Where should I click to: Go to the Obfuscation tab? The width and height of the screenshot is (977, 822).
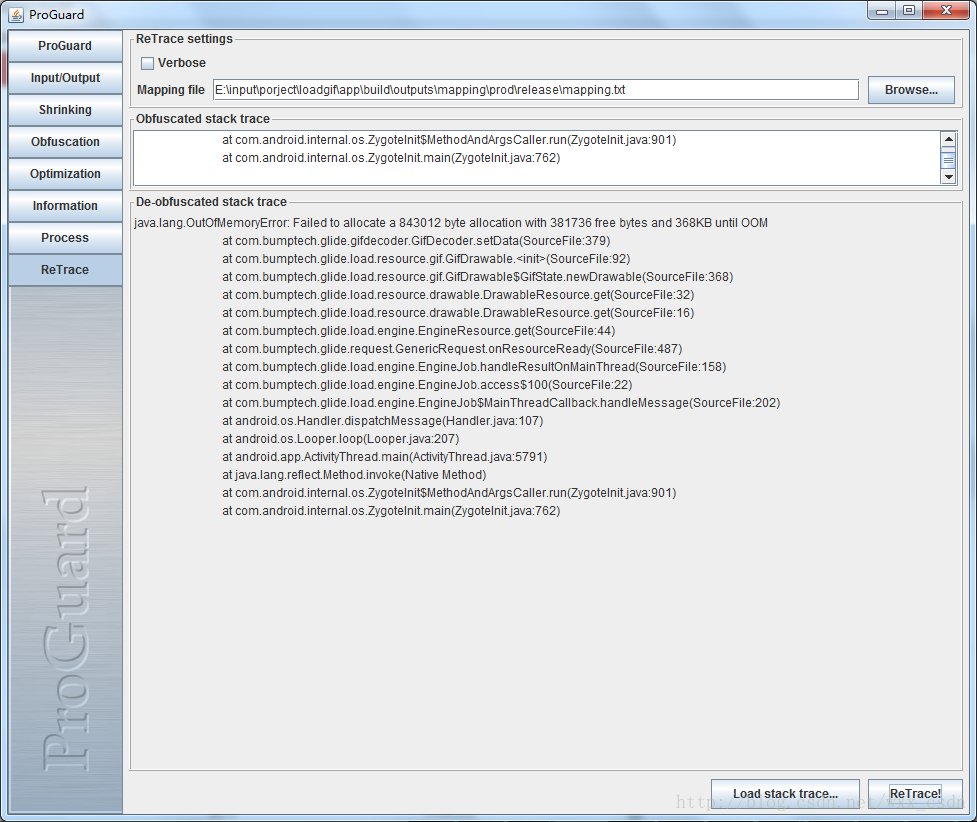point(65,142)
